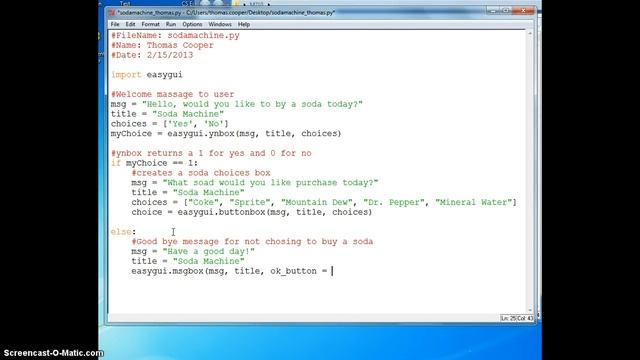The image size is (640, 360).
Task: Click the editor's vertical scrollbar
Action: [530, 171]
